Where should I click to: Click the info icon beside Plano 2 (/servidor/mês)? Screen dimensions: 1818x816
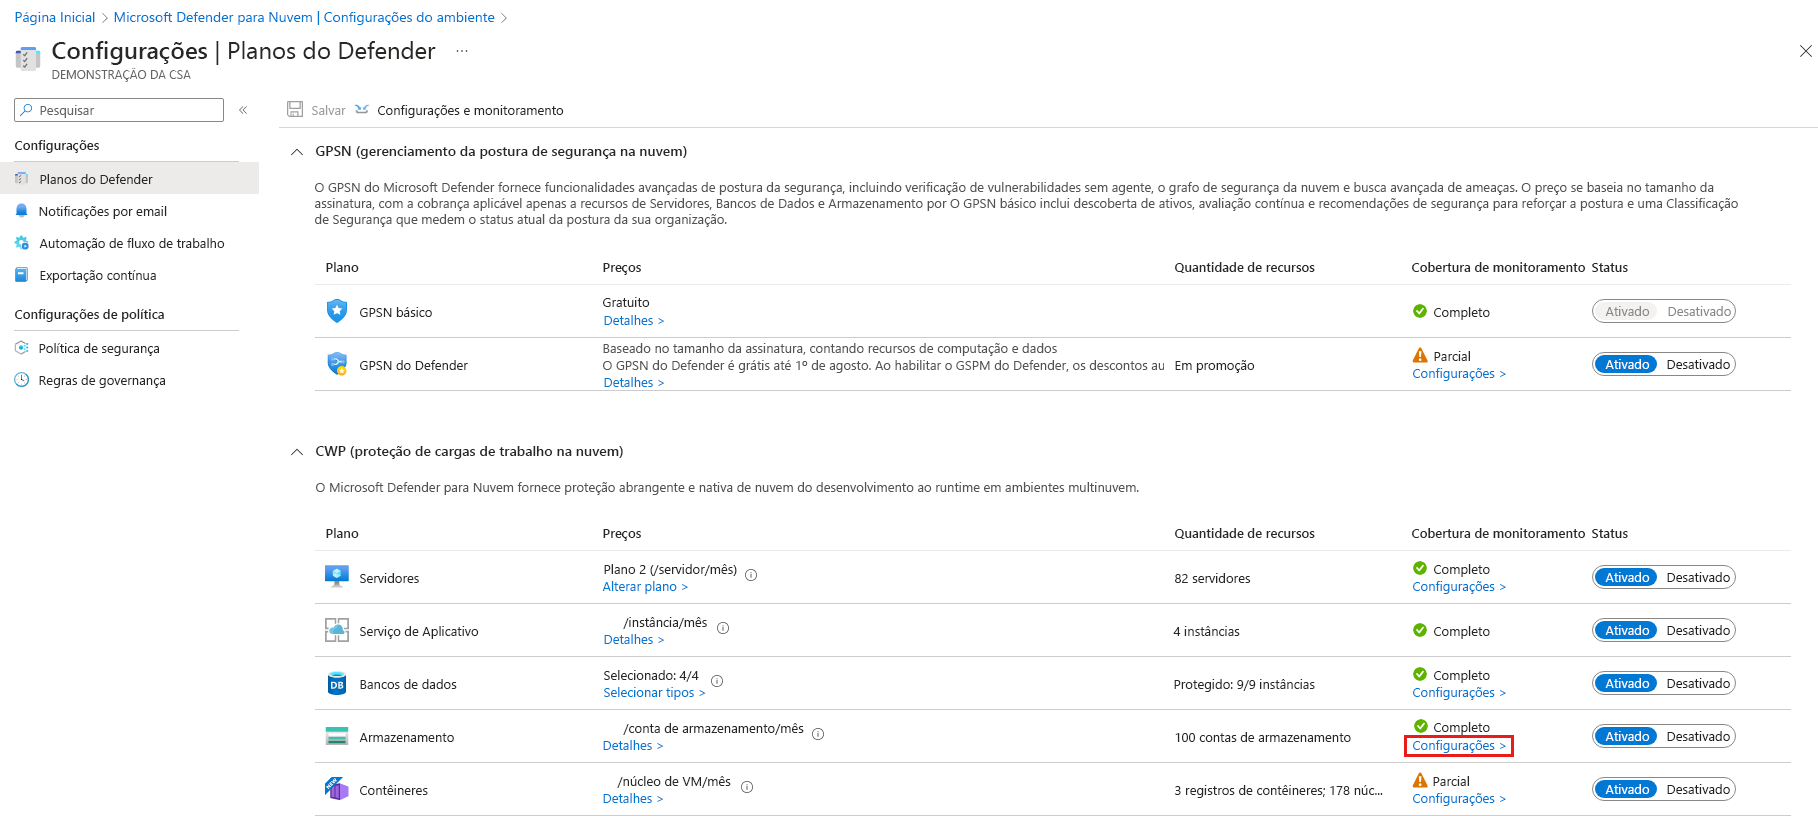click(x=751, y=575)
